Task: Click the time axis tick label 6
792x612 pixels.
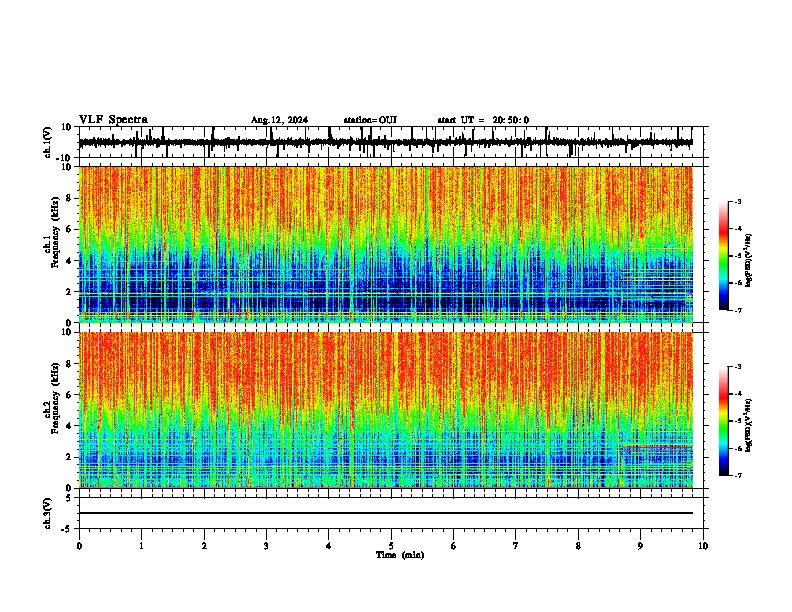Action: click(454, 546)
